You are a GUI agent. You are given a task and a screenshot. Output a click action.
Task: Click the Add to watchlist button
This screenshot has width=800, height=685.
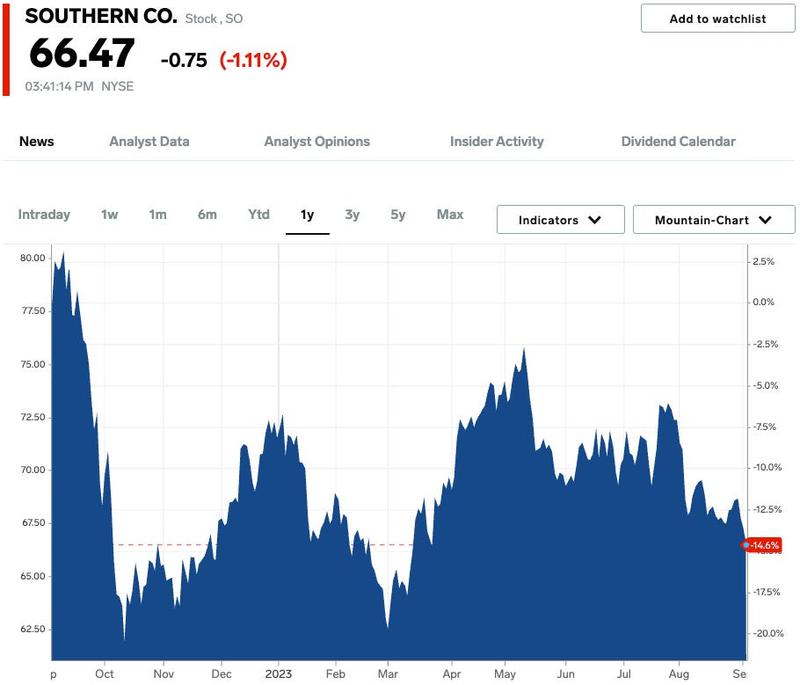717,19
